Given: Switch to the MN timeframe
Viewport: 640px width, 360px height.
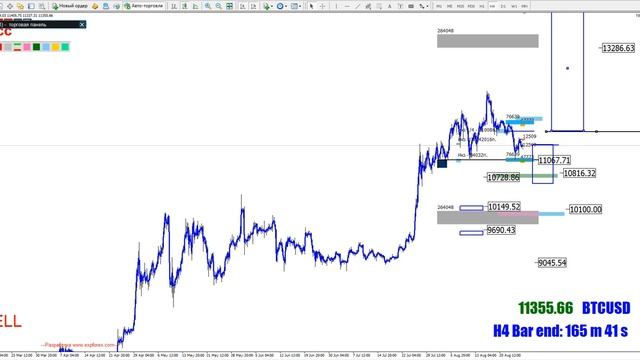Looking at the screenshot, I should (x=524, y=6).
